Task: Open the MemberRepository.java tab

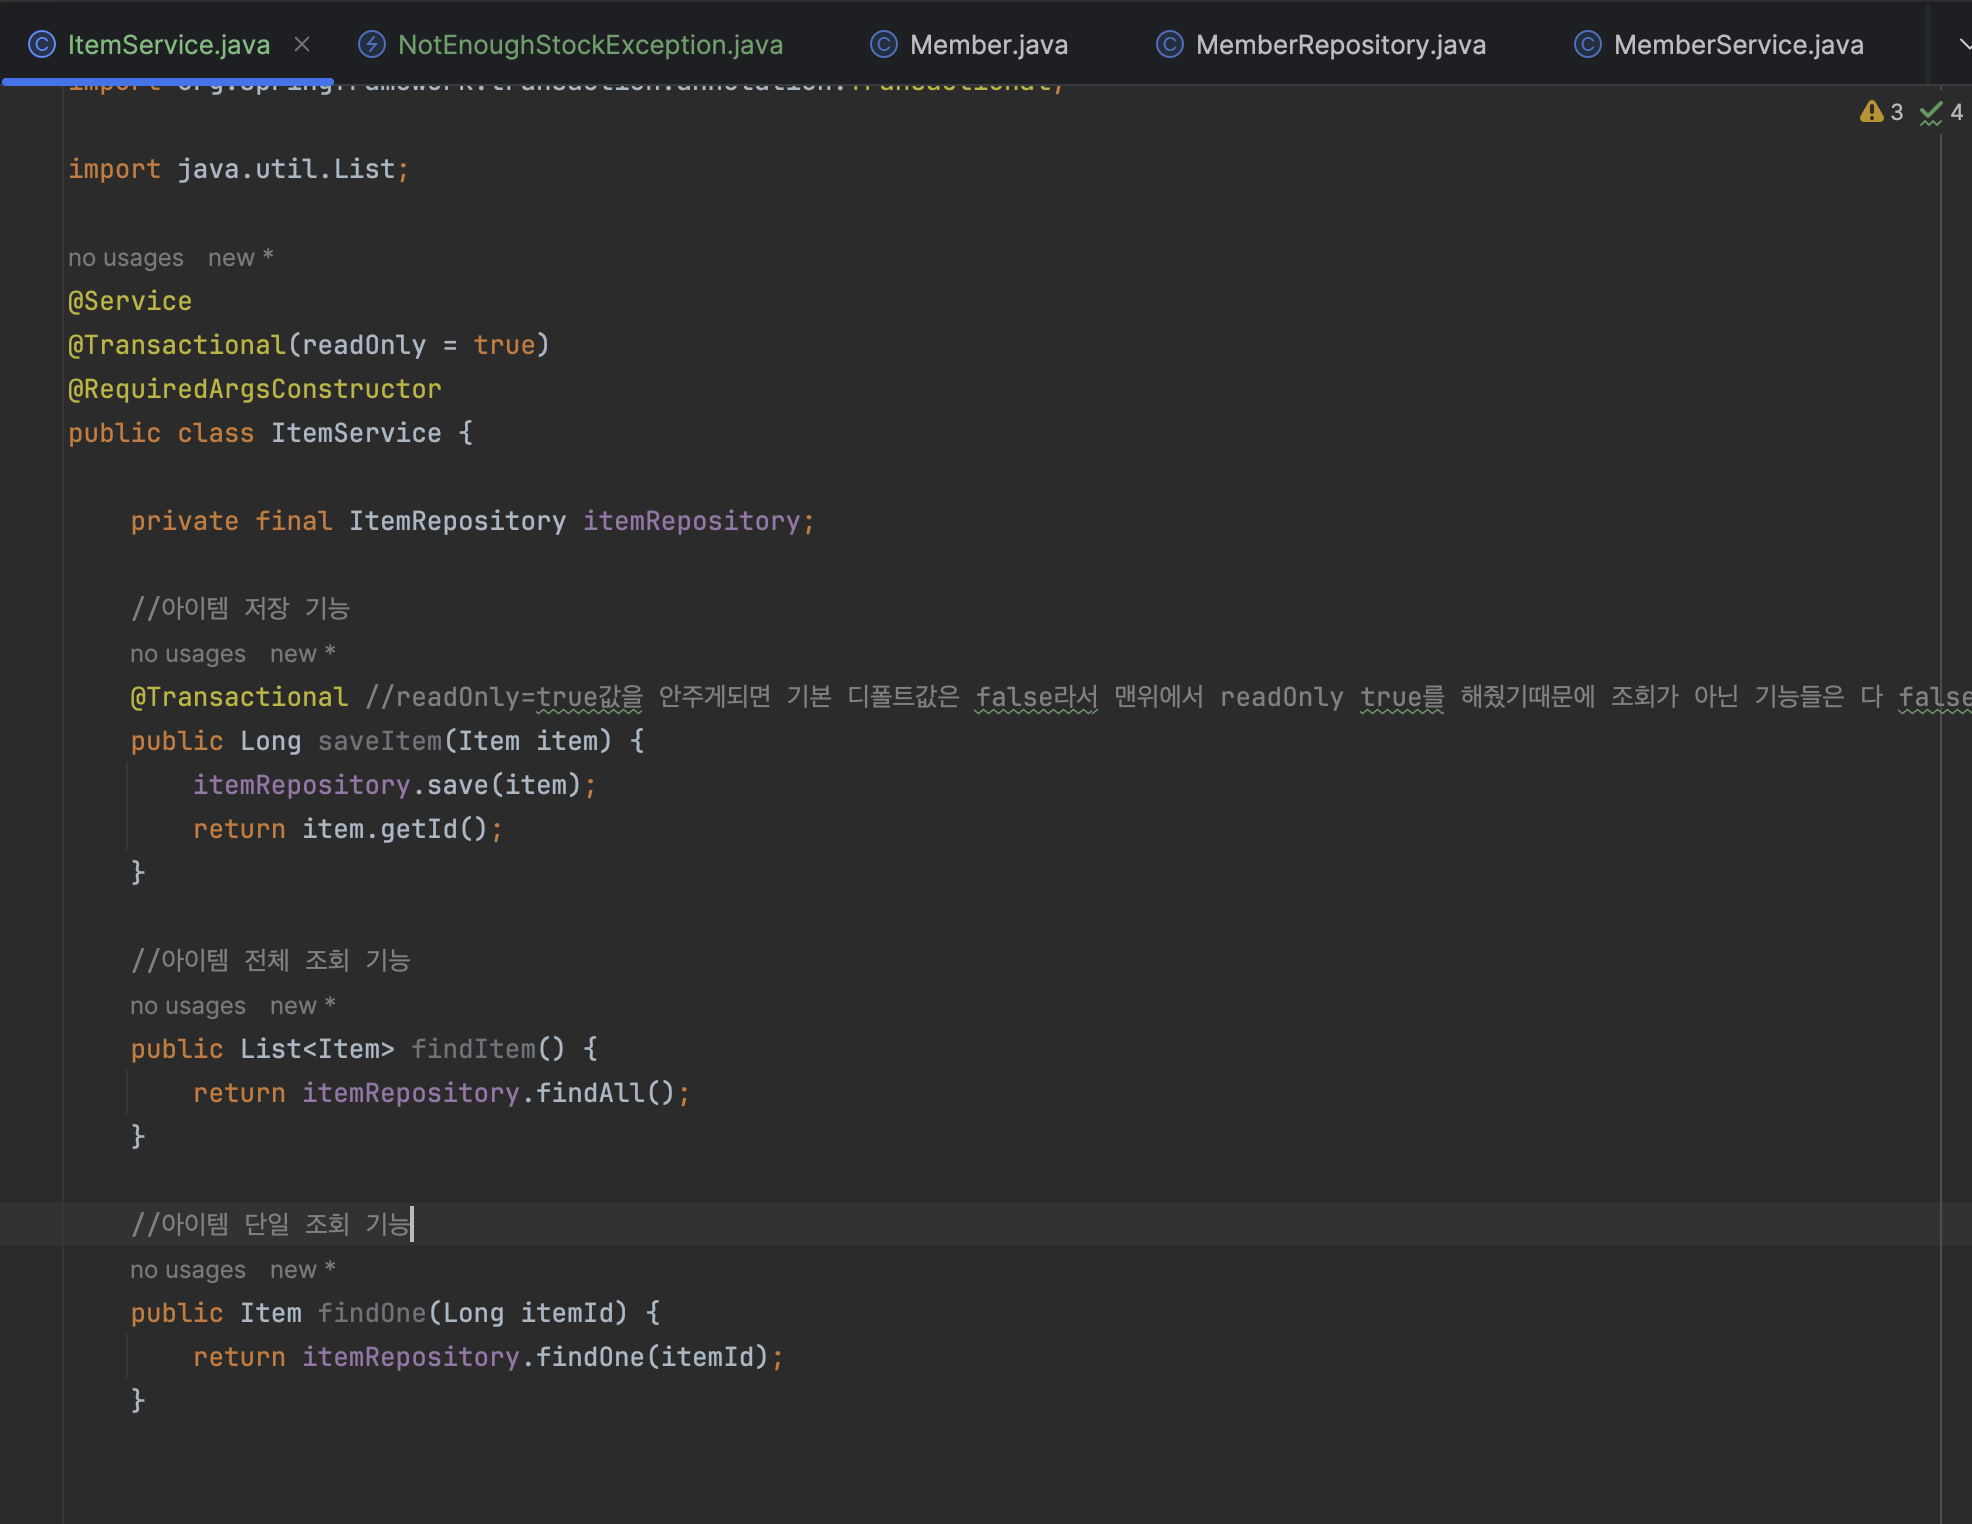Action: [1340, 45]
